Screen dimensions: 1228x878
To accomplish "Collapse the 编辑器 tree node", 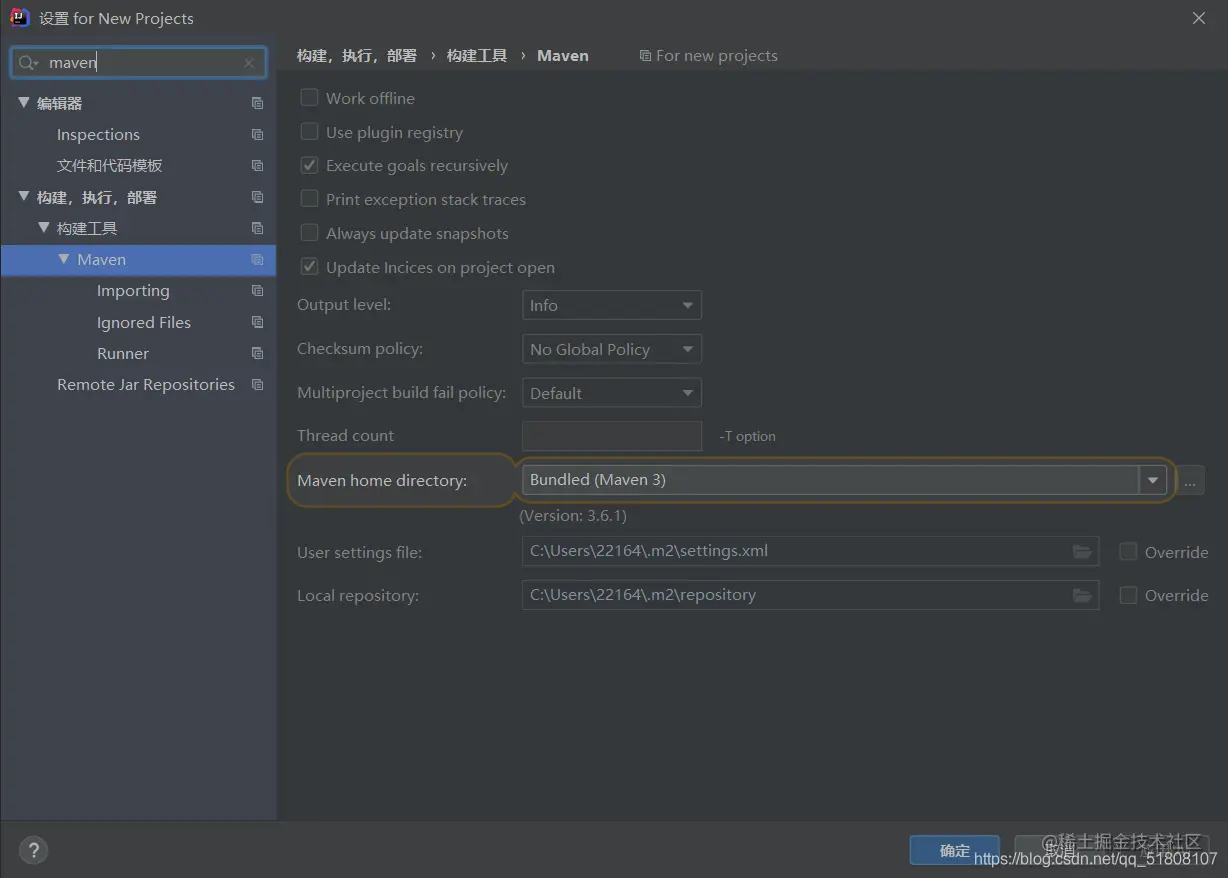I will [24, 103].
